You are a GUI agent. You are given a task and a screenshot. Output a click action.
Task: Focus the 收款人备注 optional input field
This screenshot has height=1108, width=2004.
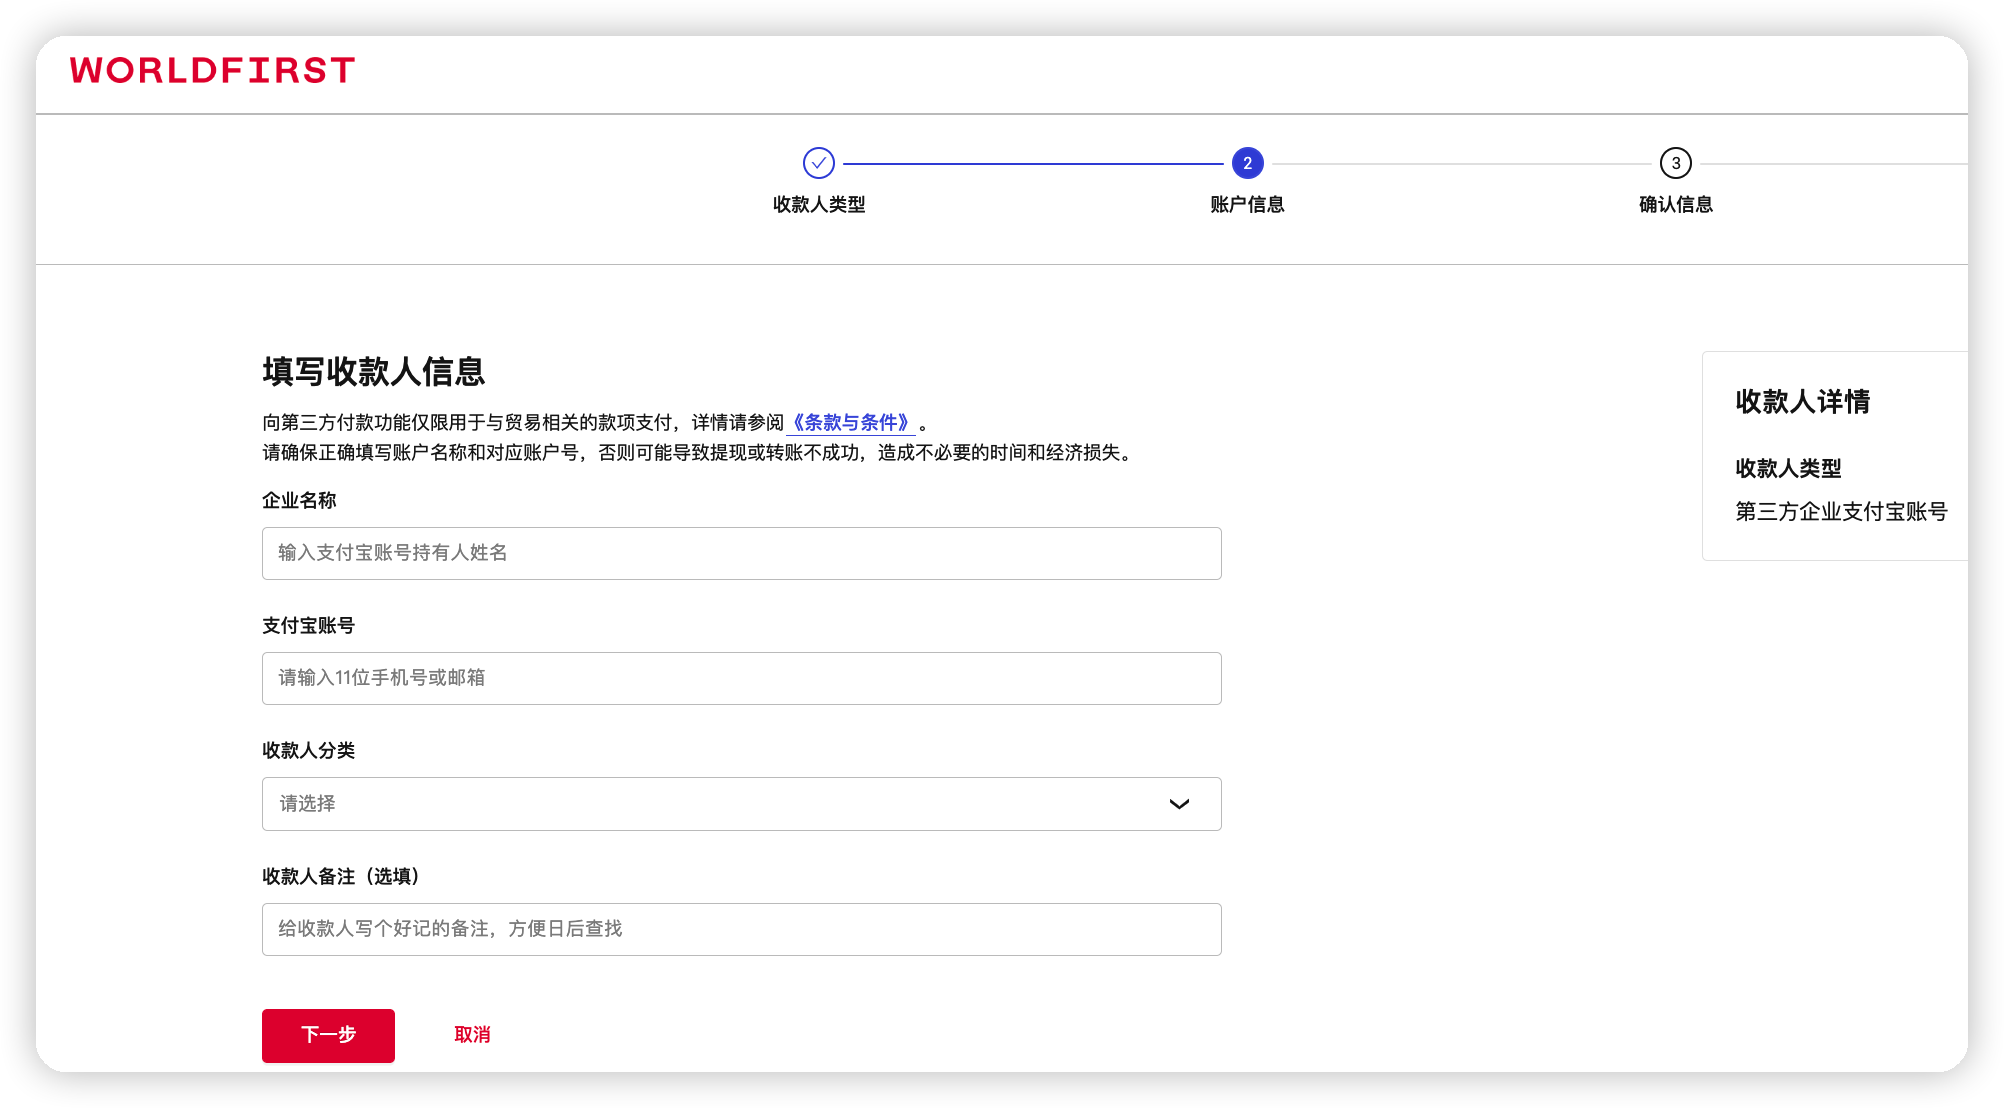coord(741,929)
